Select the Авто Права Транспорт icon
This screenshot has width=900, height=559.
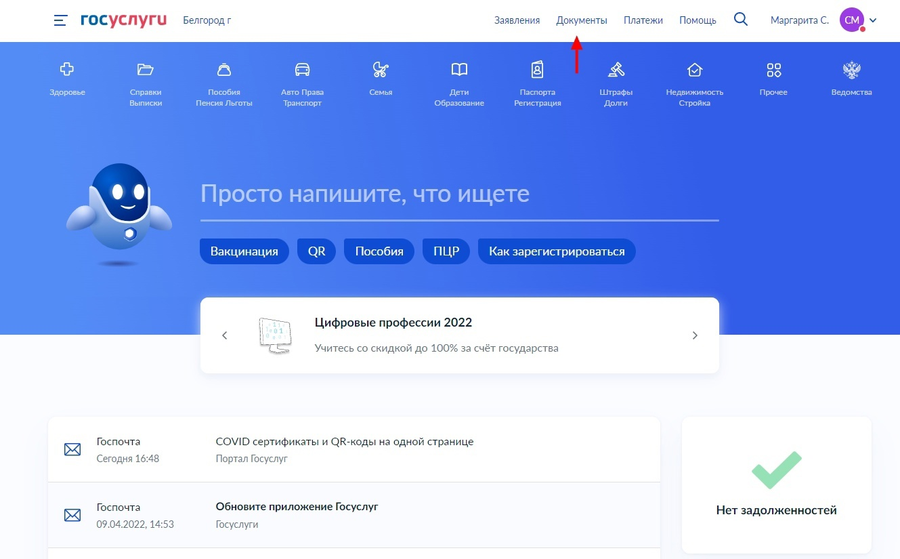tap(302, 70)
